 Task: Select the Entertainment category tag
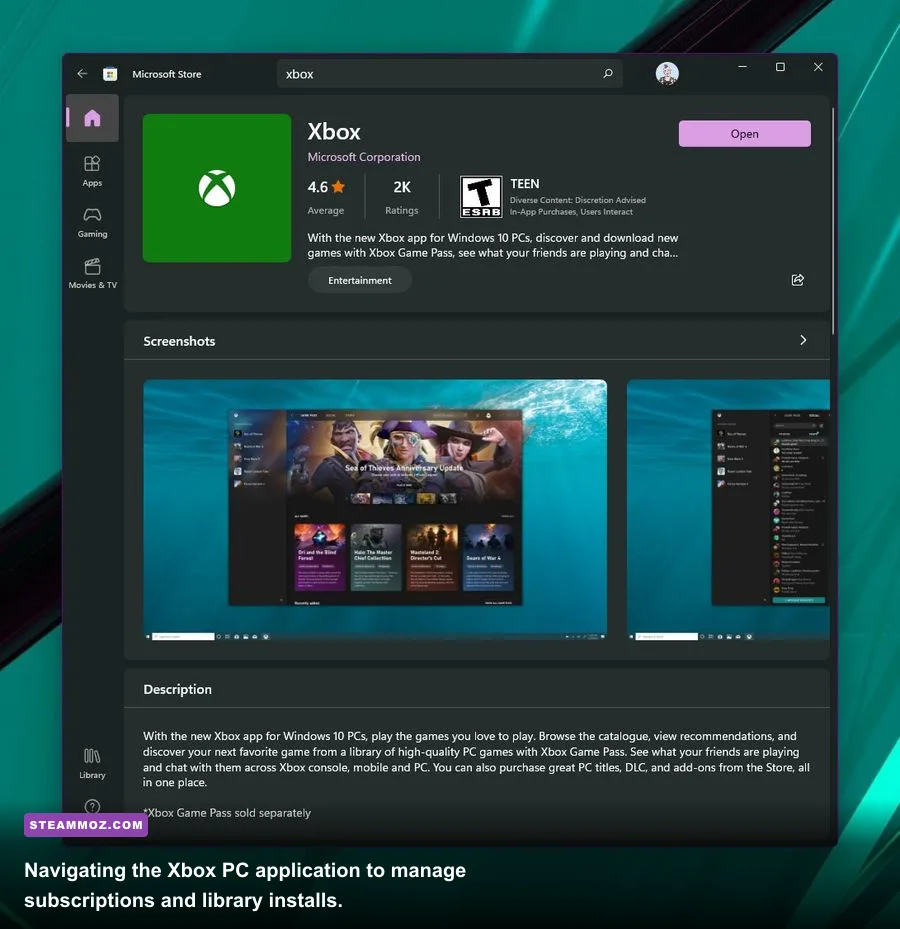tap(360, 280)
